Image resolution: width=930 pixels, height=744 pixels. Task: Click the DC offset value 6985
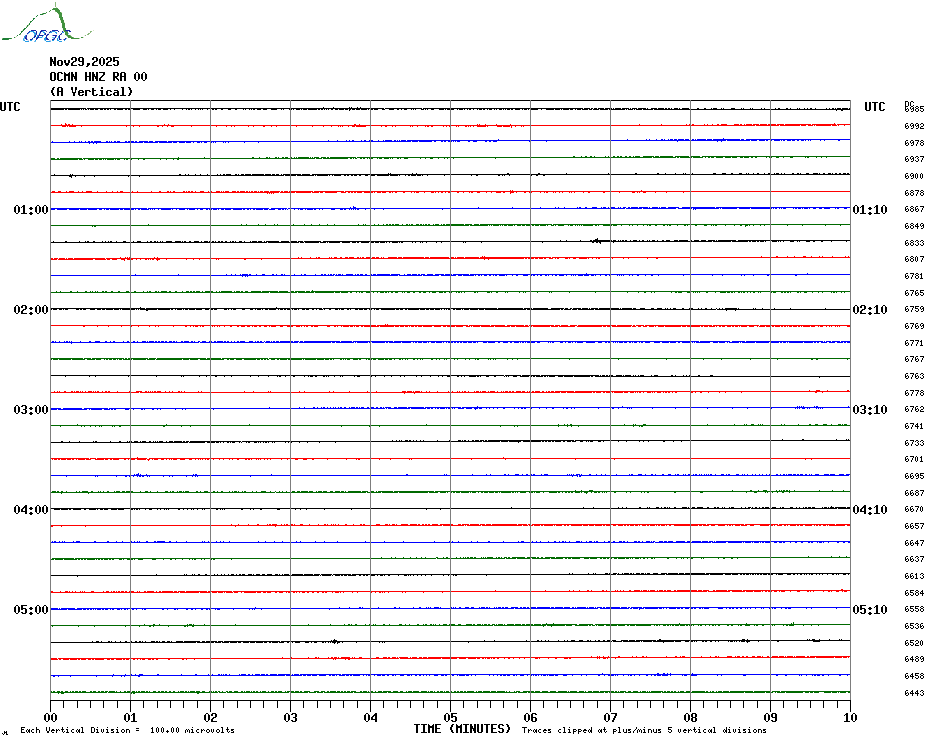point(914,109)
